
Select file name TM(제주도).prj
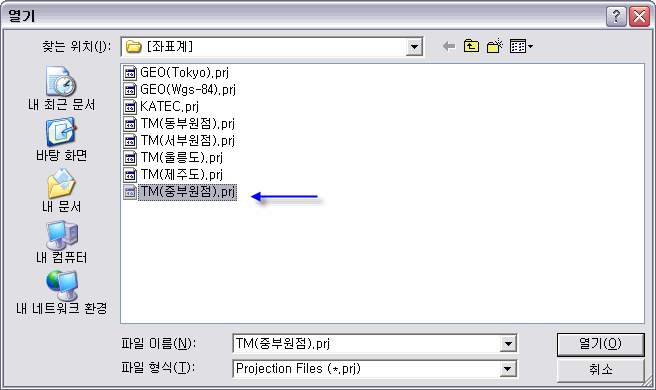(182, 174)
